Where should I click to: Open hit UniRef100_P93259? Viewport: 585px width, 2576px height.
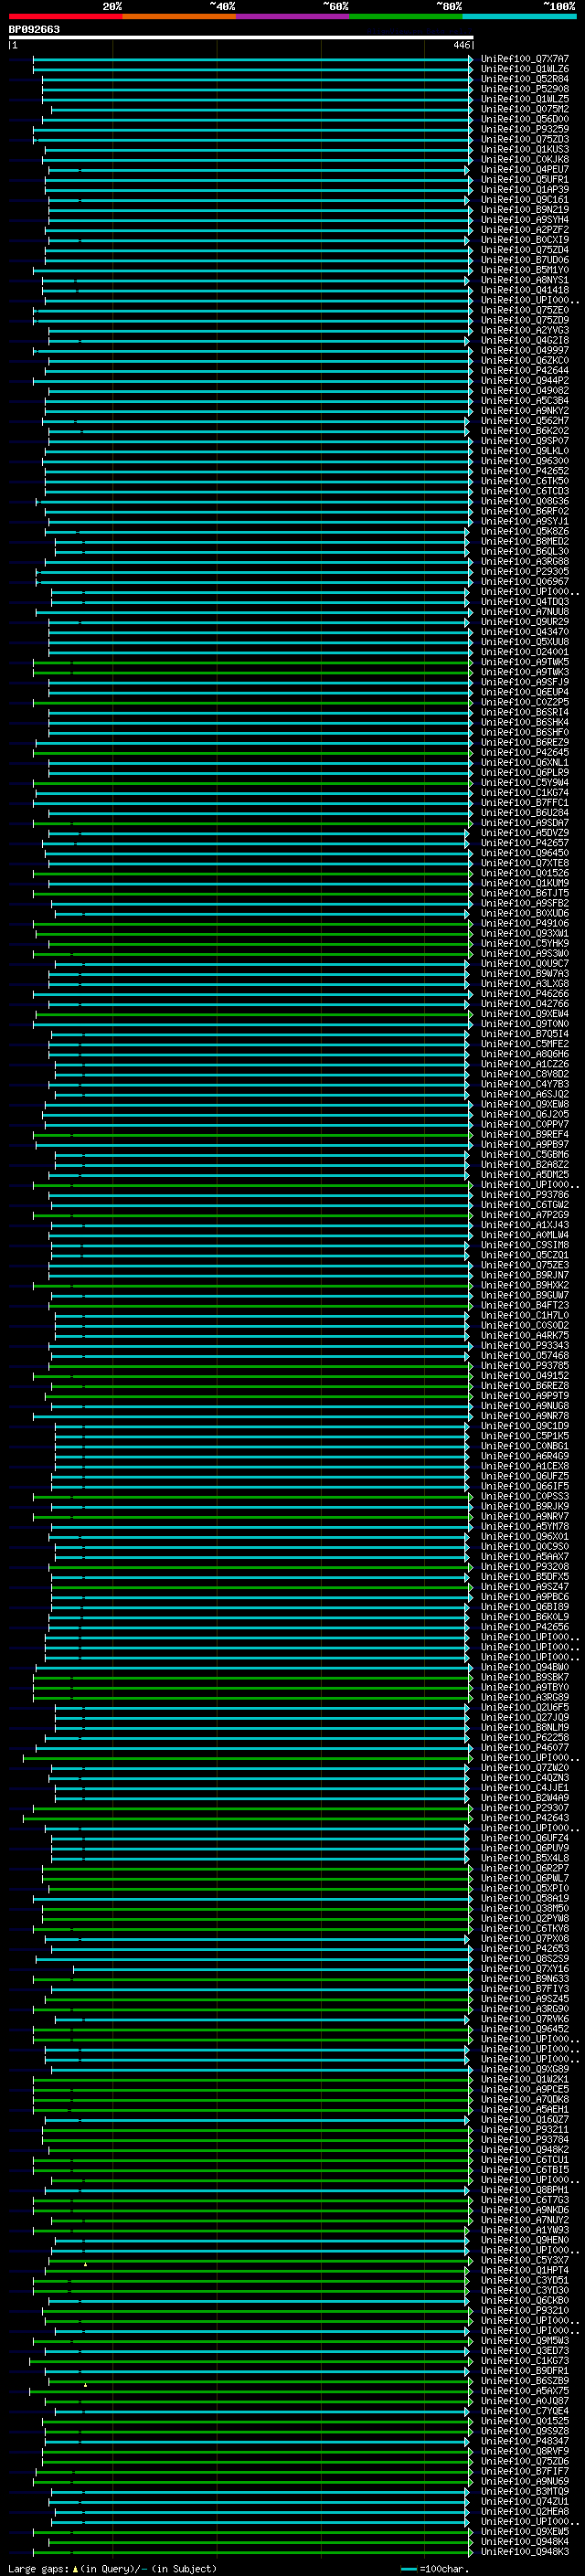point(524,129)
